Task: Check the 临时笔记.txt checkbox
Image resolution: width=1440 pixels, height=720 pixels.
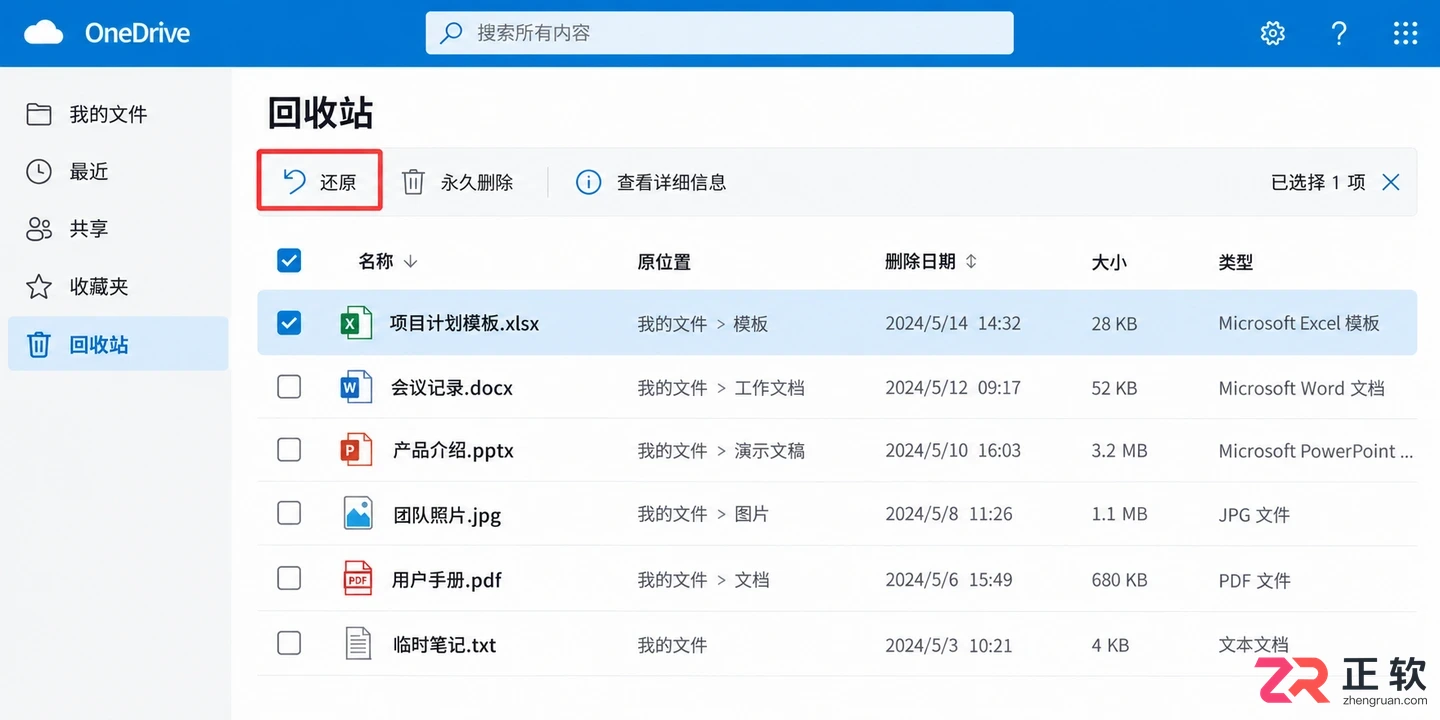Action: click(289, 643)
